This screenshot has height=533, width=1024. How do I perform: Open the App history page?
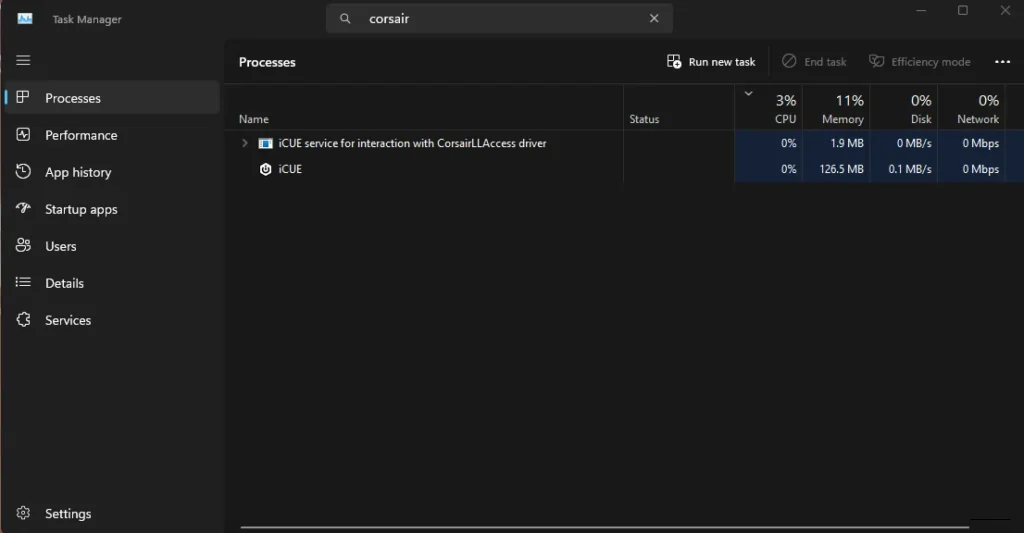[112, 172]
